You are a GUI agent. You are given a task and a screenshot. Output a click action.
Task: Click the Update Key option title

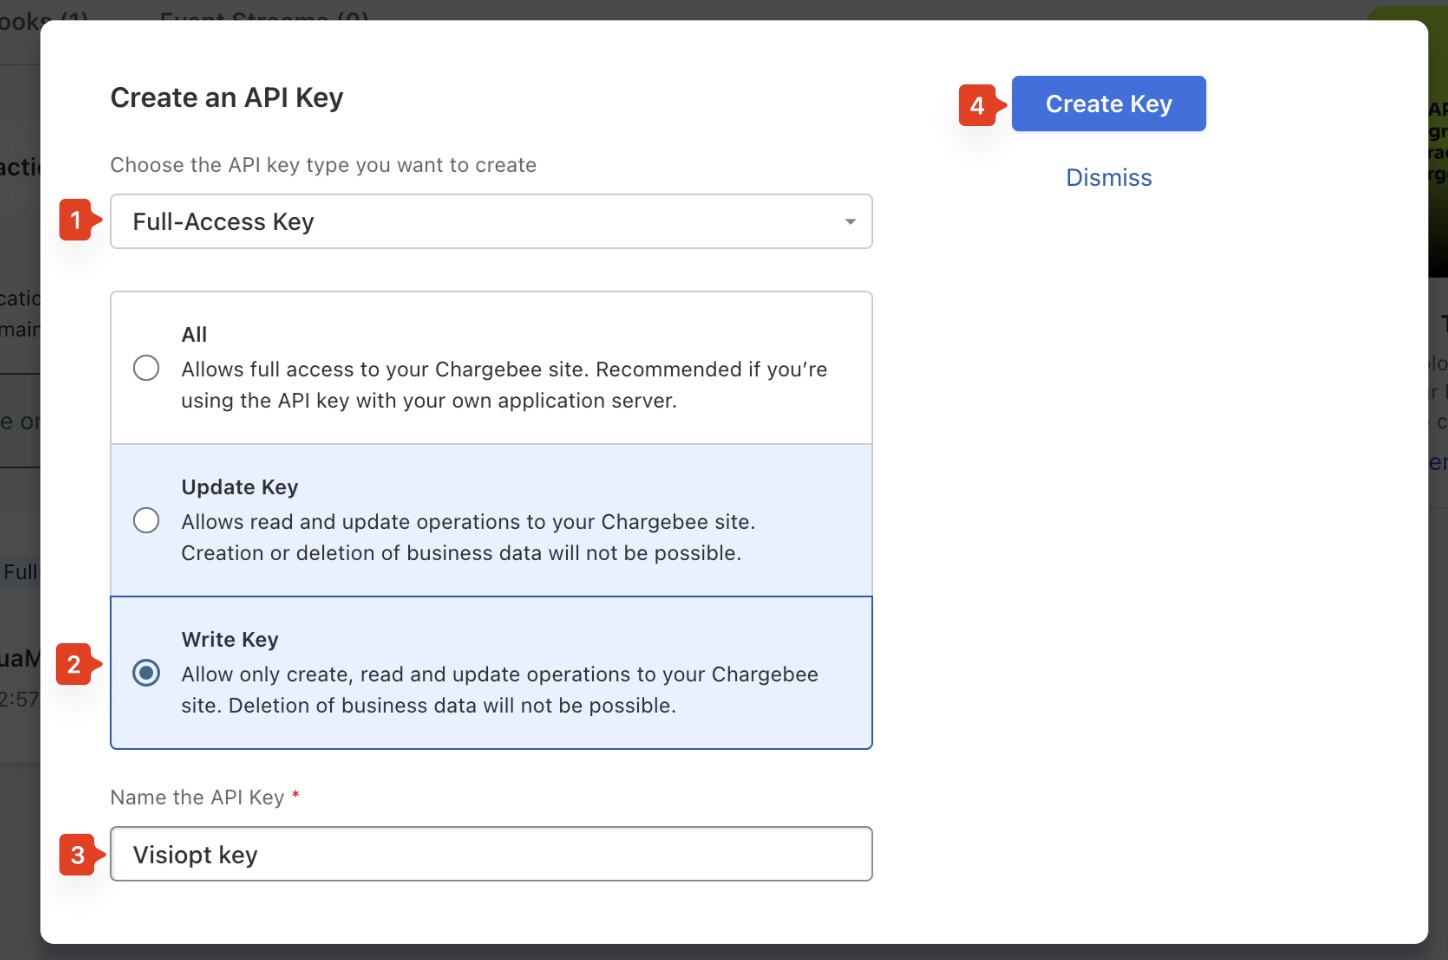(x=240, y=487)
